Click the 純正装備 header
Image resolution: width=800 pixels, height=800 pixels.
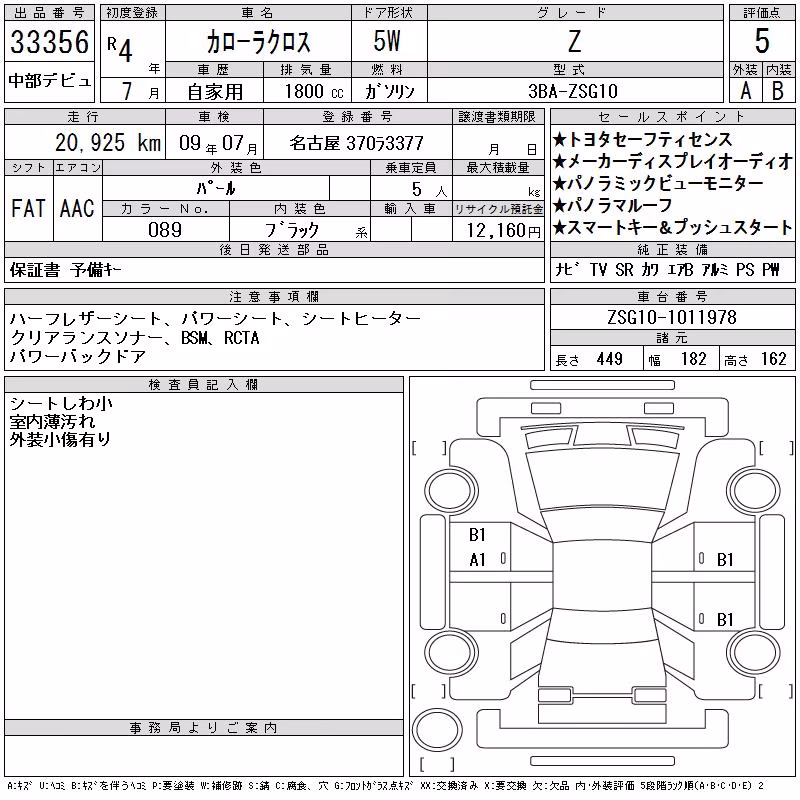672,249
